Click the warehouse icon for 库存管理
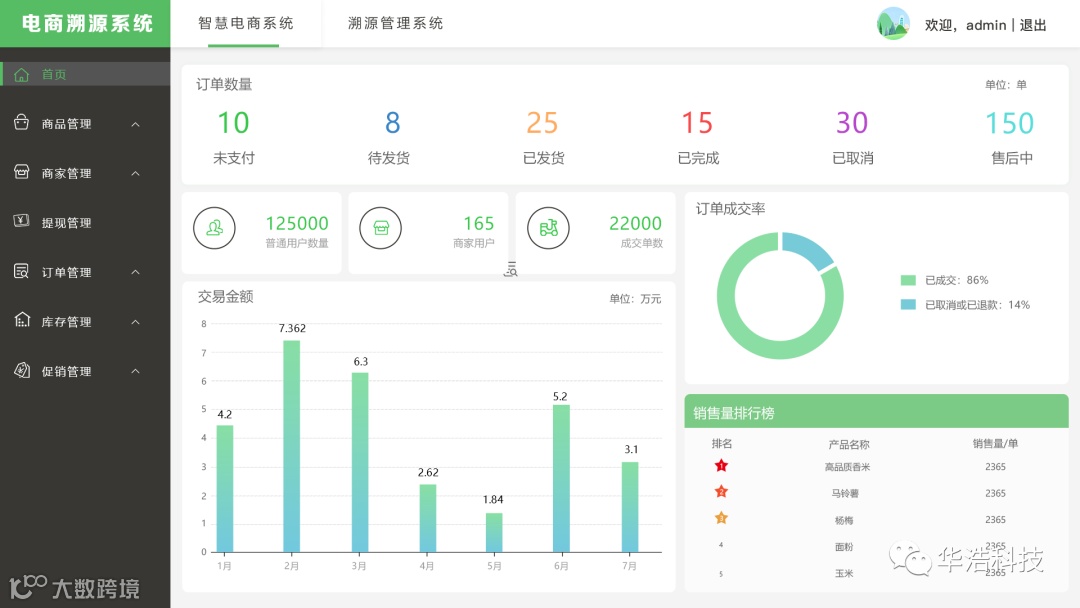The height and width of the screenshot is (608, 1080). (x=21, y=320)
